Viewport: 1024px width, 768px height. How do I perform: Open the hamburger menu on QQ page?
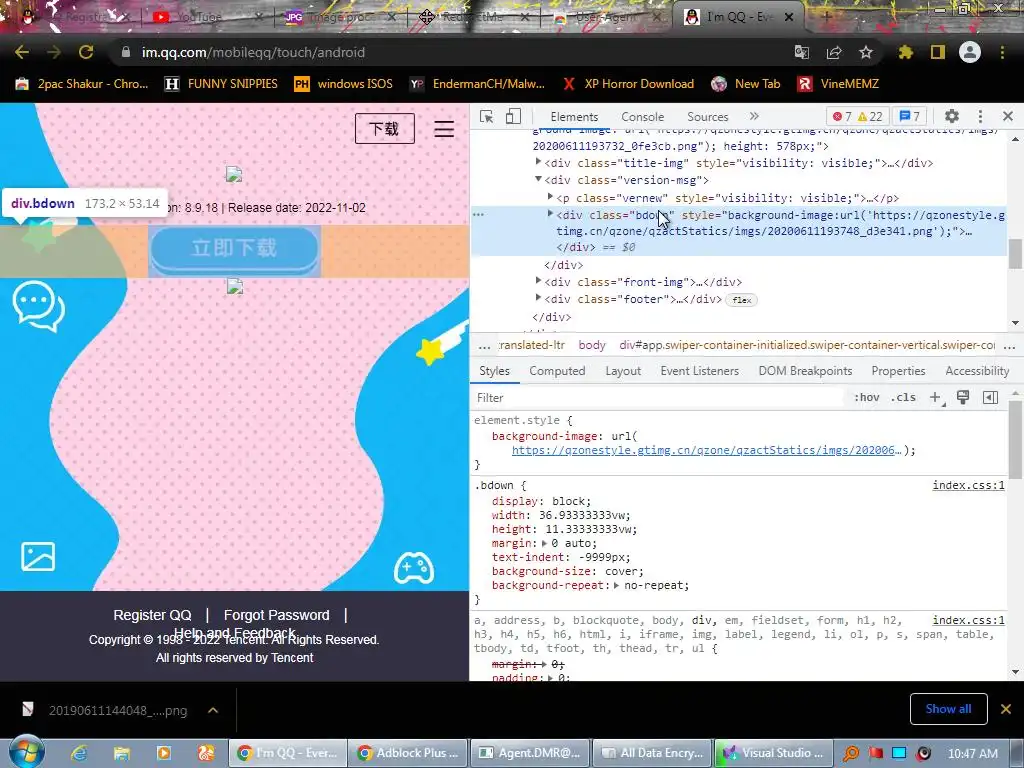coord(444,129)
